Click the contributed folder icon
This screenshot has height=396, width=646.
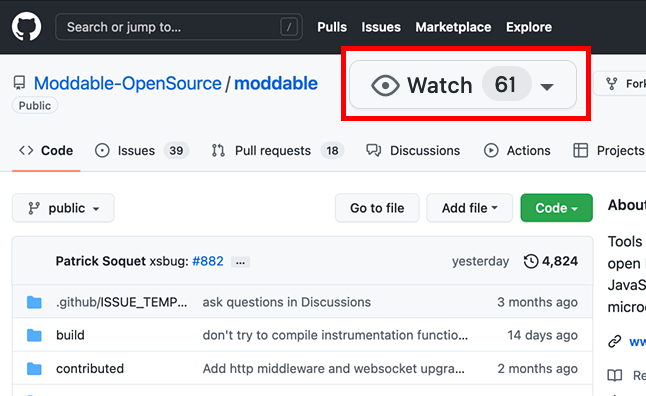(x=34, y=368)
